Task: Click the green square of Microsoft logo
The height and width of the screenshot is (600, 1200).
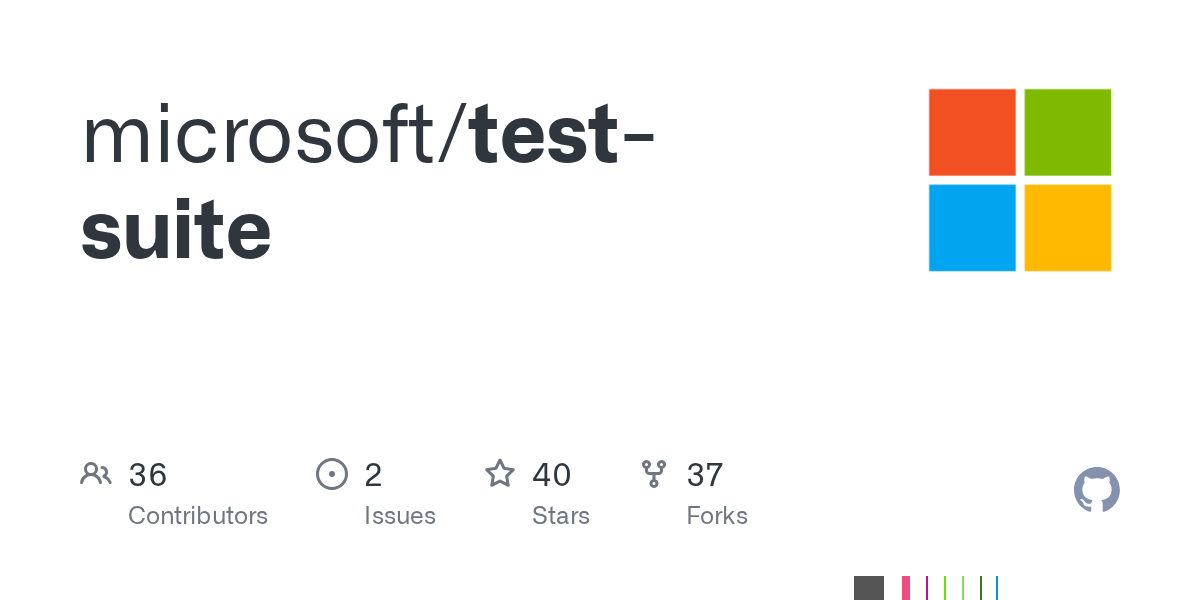Action: pyautogui.click(x=1068, y=132)
